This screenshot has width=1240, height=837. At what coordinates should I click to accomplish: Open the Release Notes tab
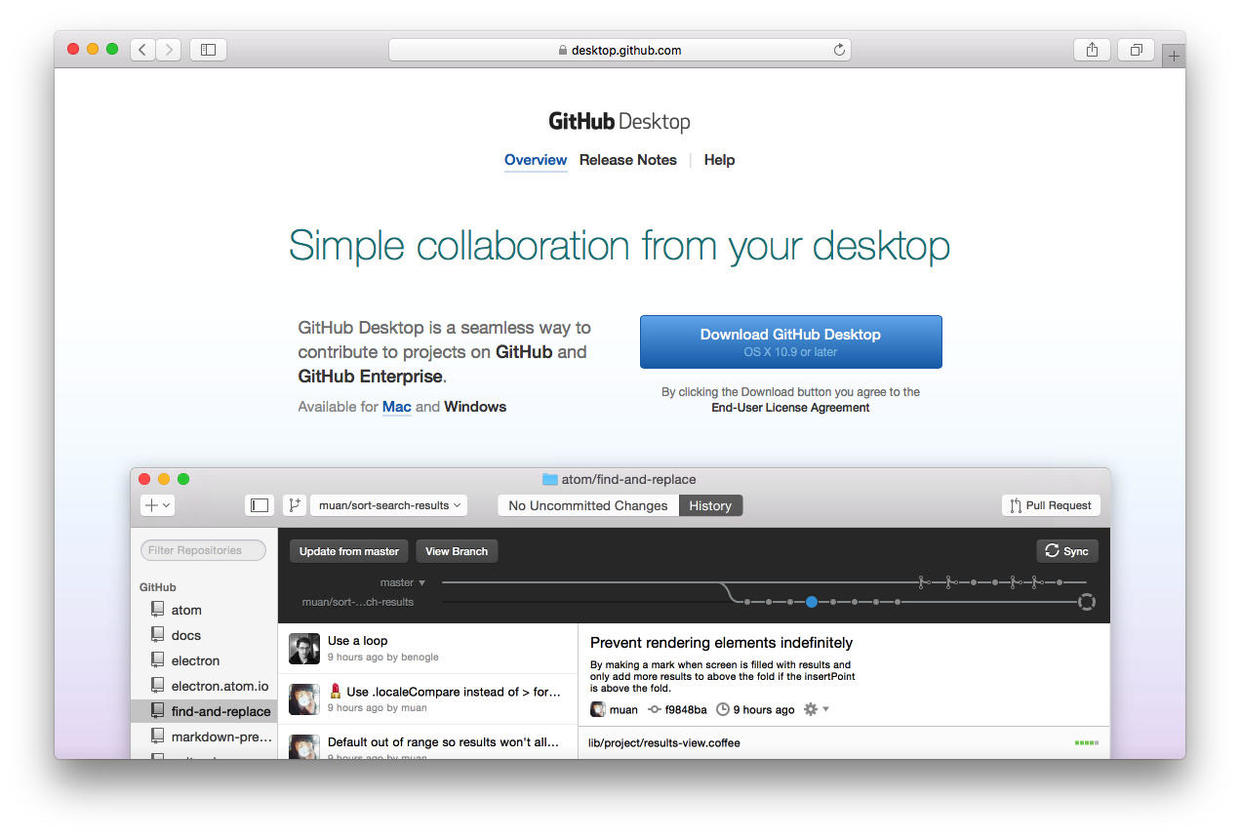pyautogui.click(x=628, y=160)
